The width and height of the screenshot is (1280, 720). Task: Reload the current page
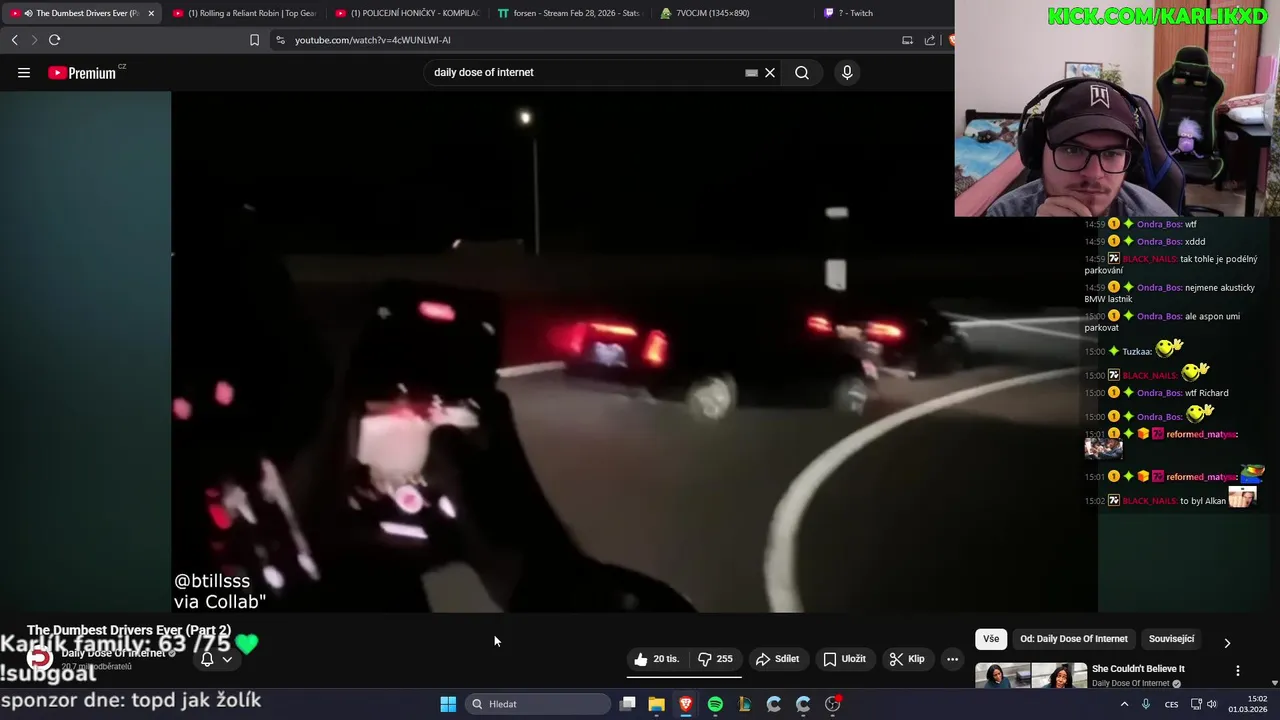[x=54, y=40]
